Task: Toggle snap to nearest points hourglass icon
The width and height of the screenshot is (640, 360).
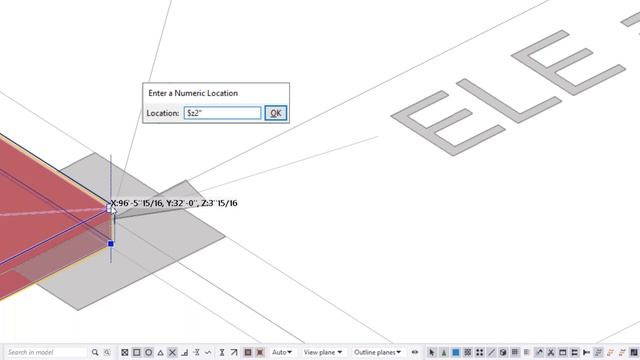Action: click(x=222, y=352)
